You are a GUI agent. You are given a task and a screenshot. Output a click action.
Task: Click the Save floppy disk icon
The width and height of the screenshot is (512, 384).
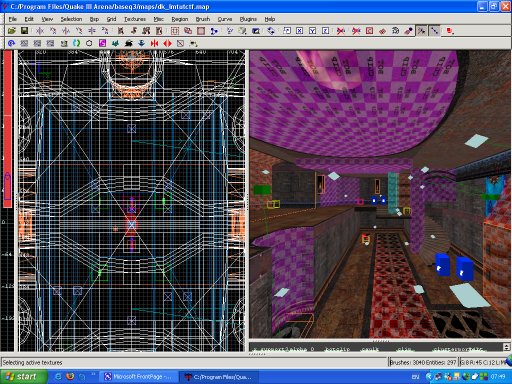click(24, 31)
